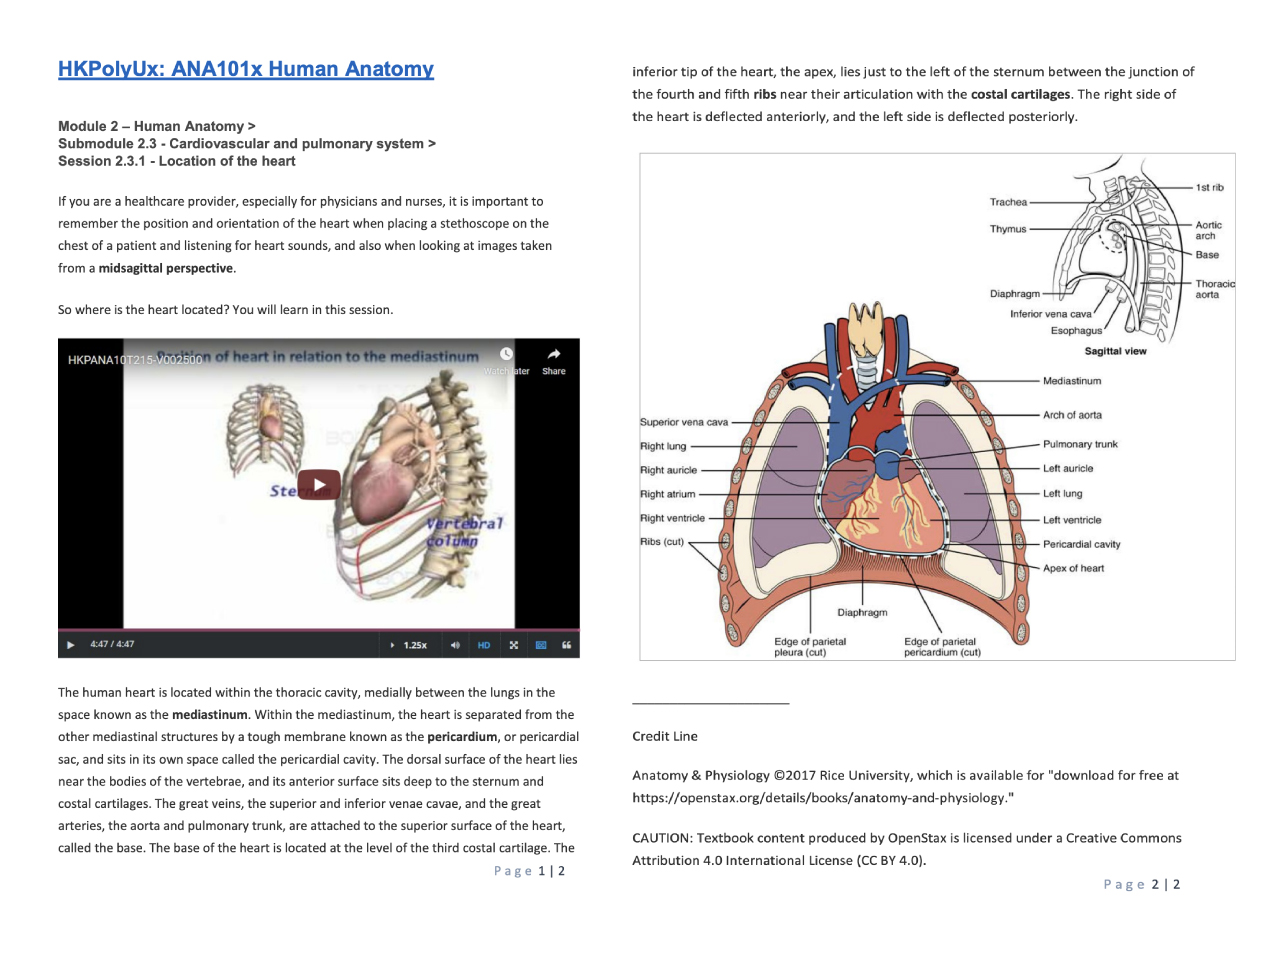Click the bold word 'pericardium' in the paragraph
The image size is (1280, 960).
click(x=462, y=737)
